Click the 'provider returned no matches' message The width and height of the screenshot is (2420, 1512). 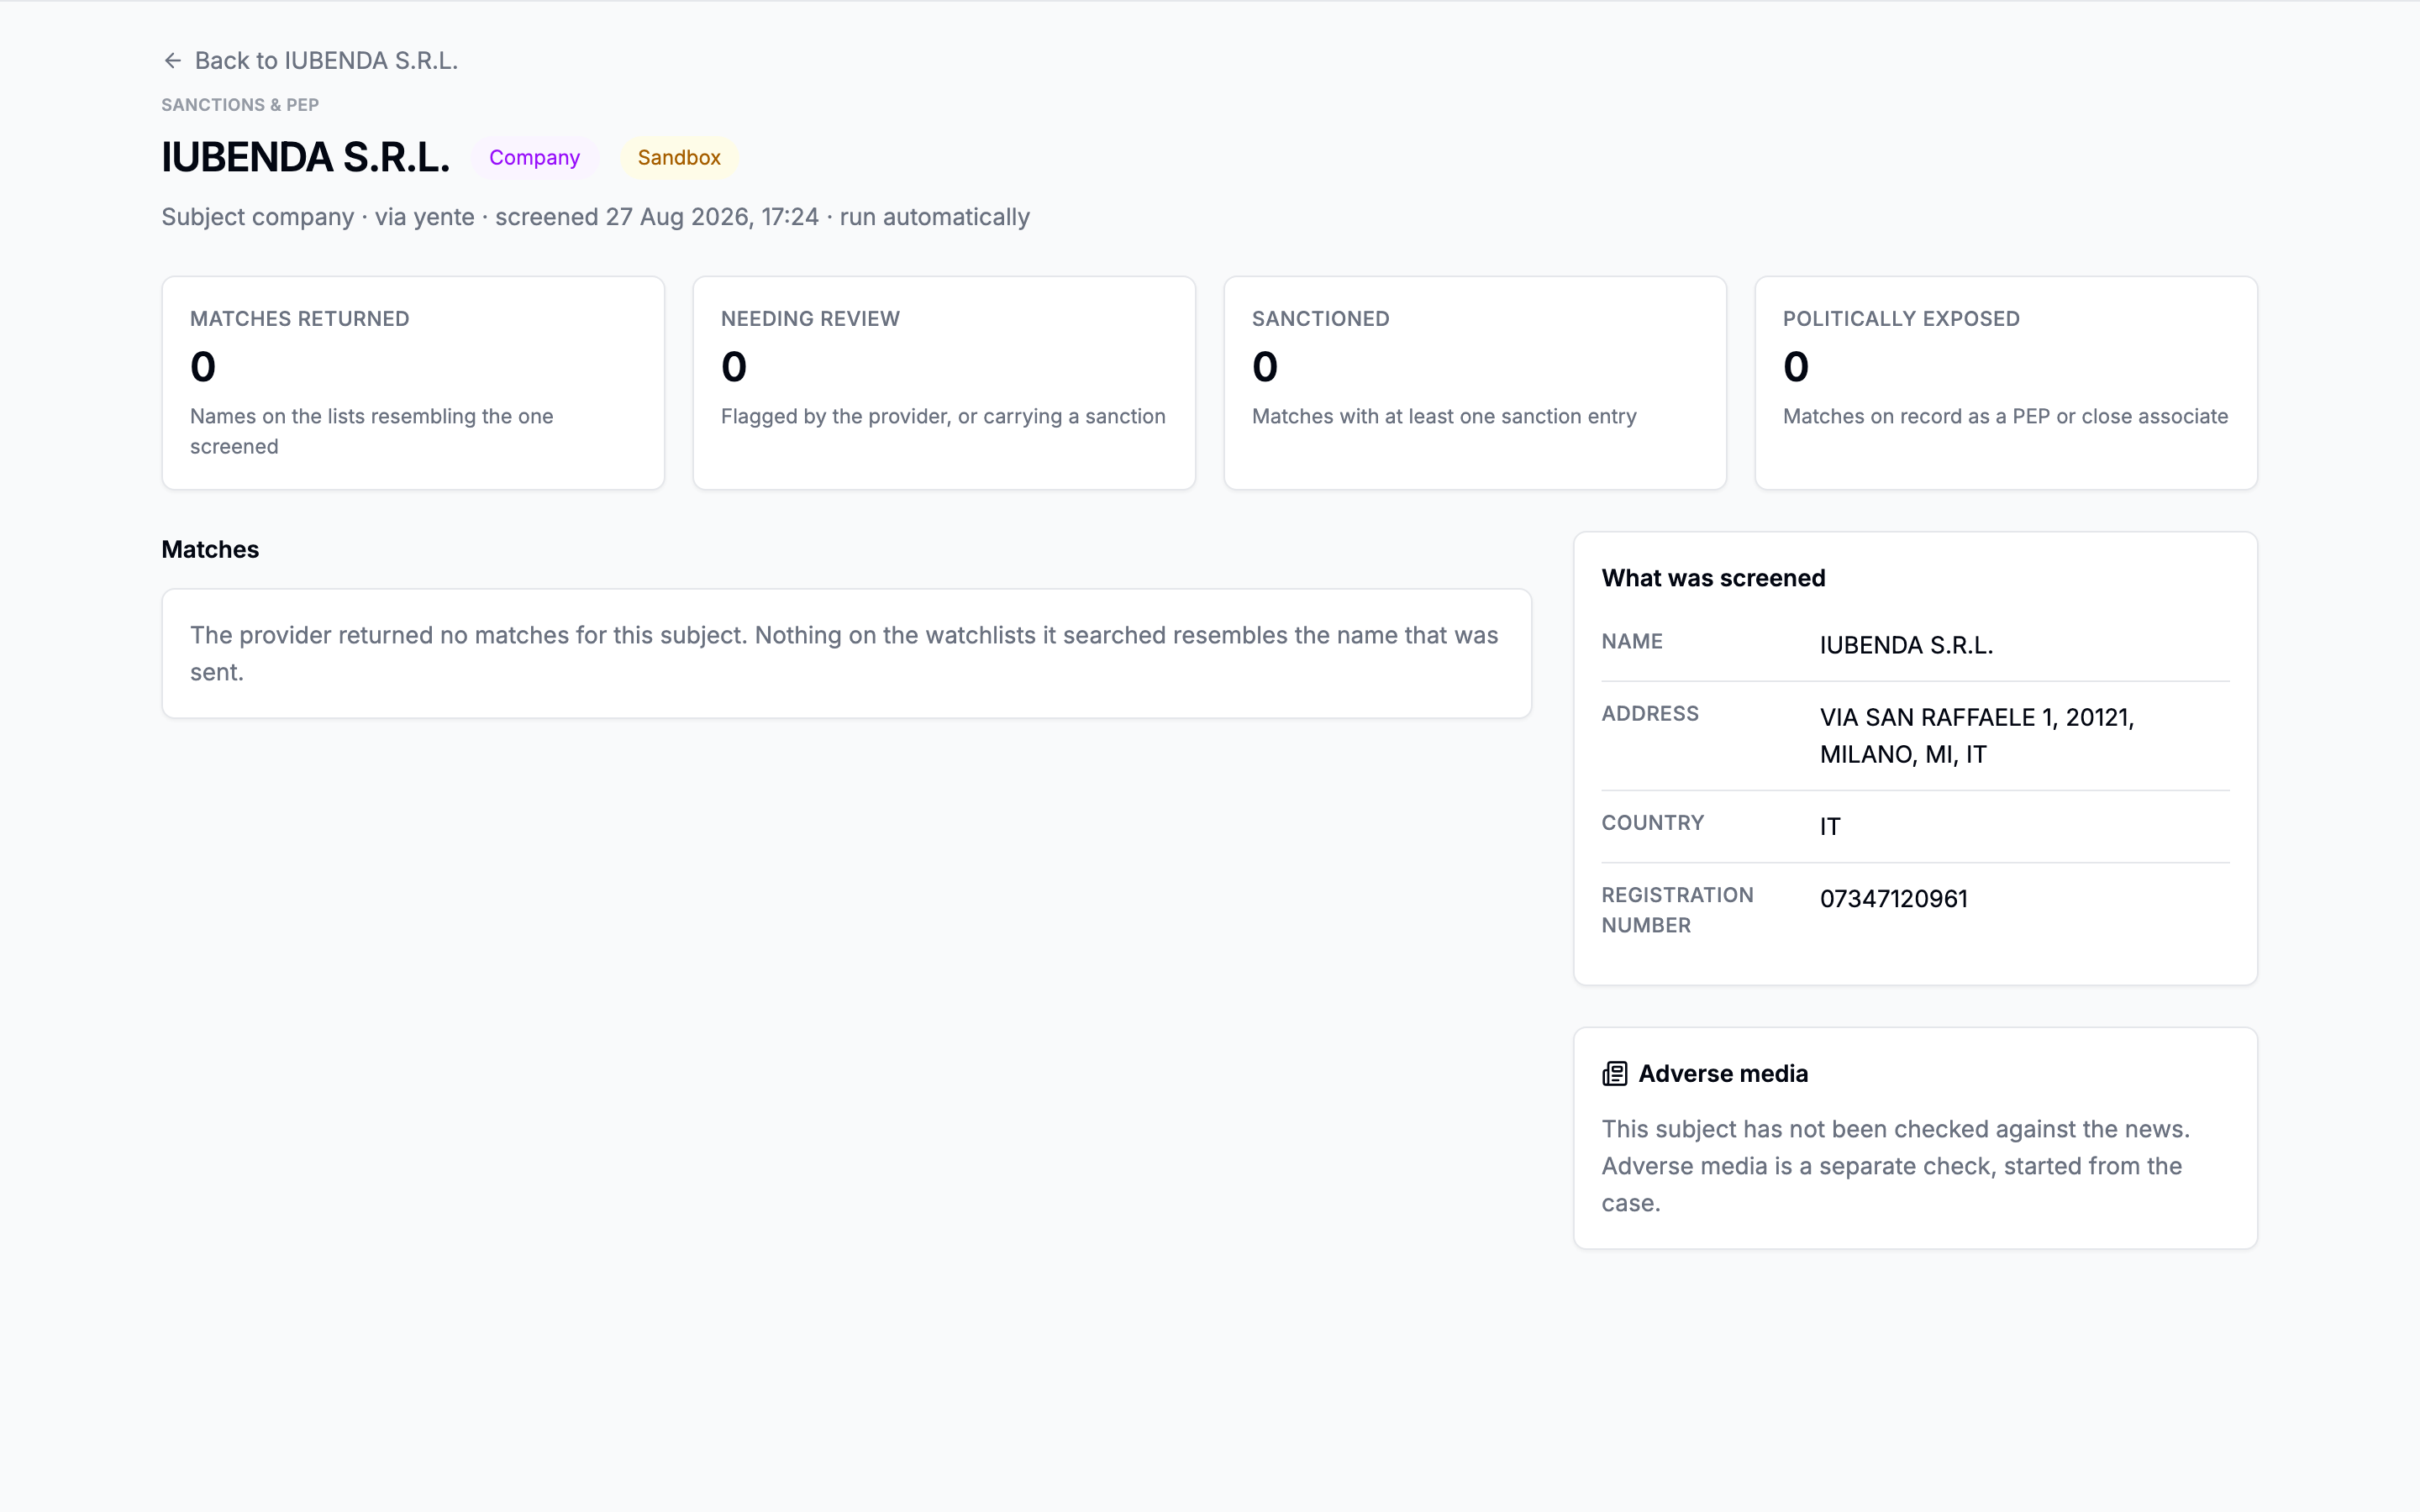pos(844,654)
